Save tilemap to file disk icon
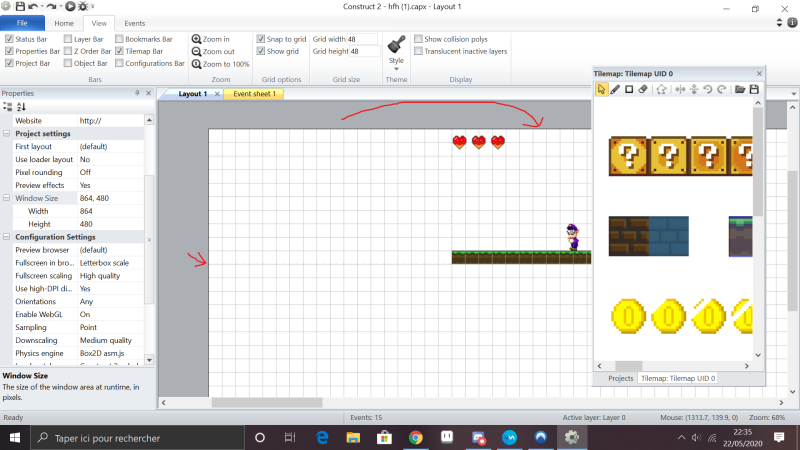The image size is (800, 450). click(x=754, y=89)
